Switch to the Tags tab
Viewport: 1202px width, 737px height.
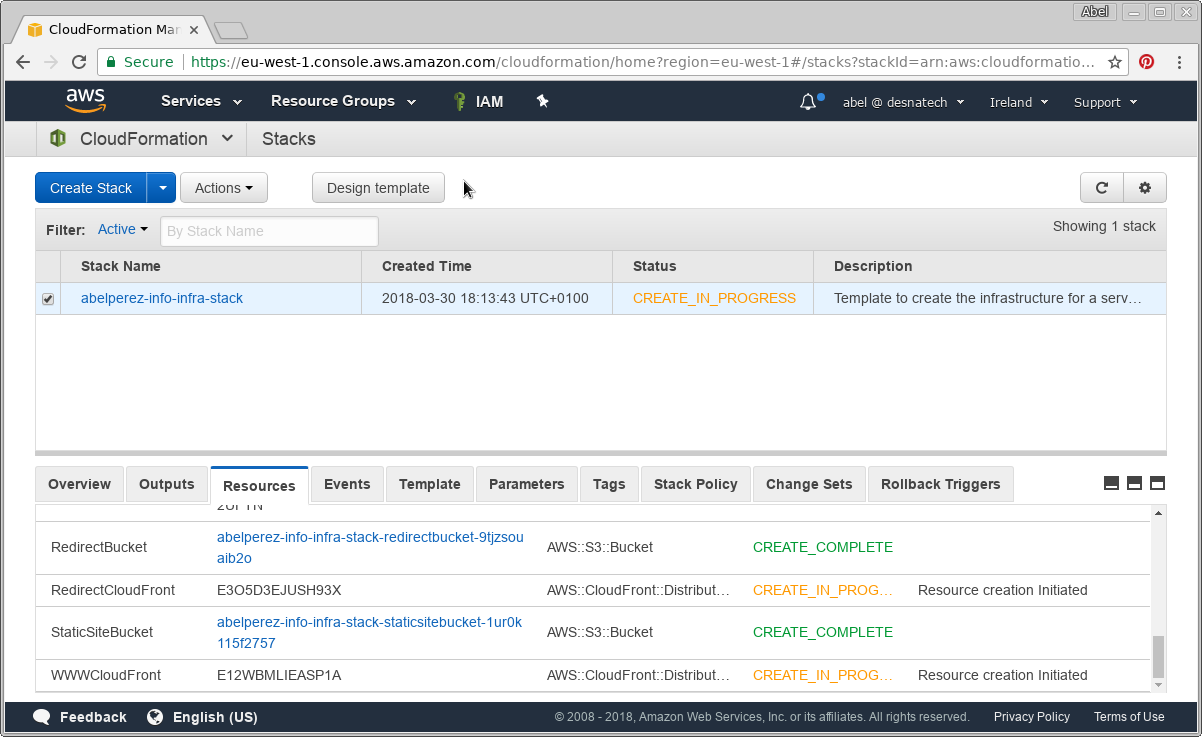[609, 484]
